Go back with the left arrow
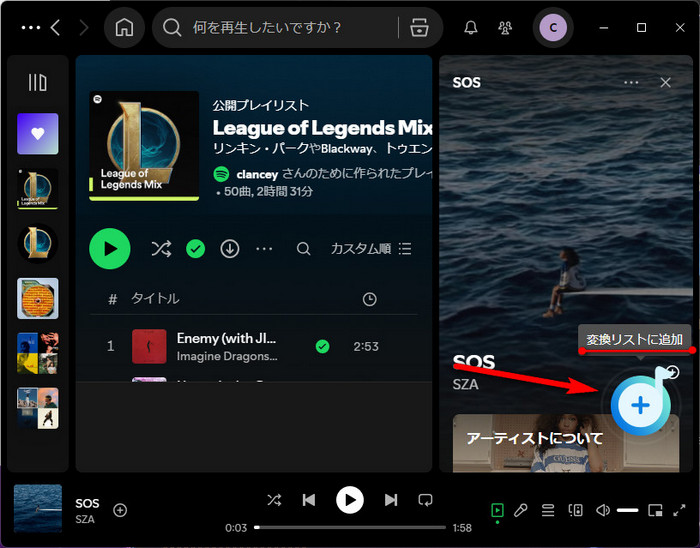Viewport: 700px width, 548px height. (x=55, y=28)
